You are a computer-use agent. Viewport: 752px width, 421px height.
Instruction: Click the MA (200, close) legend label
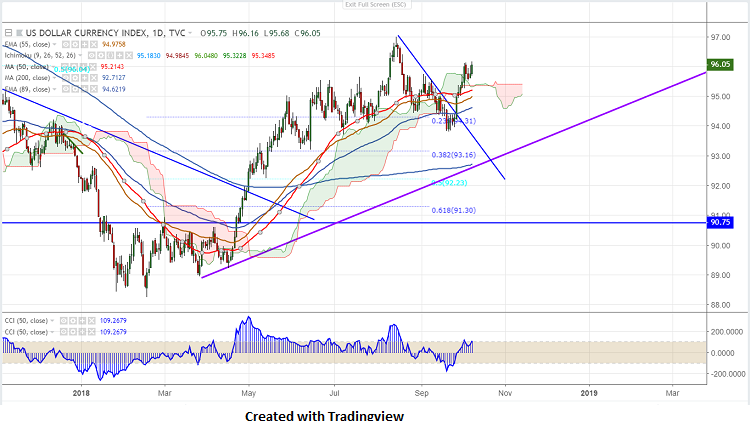pos(27,78)
